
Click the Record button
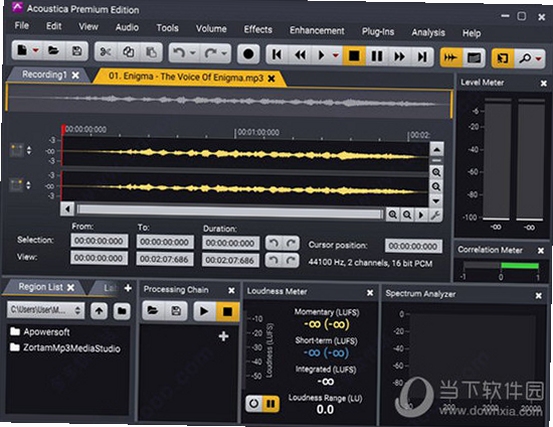(248, 54)
